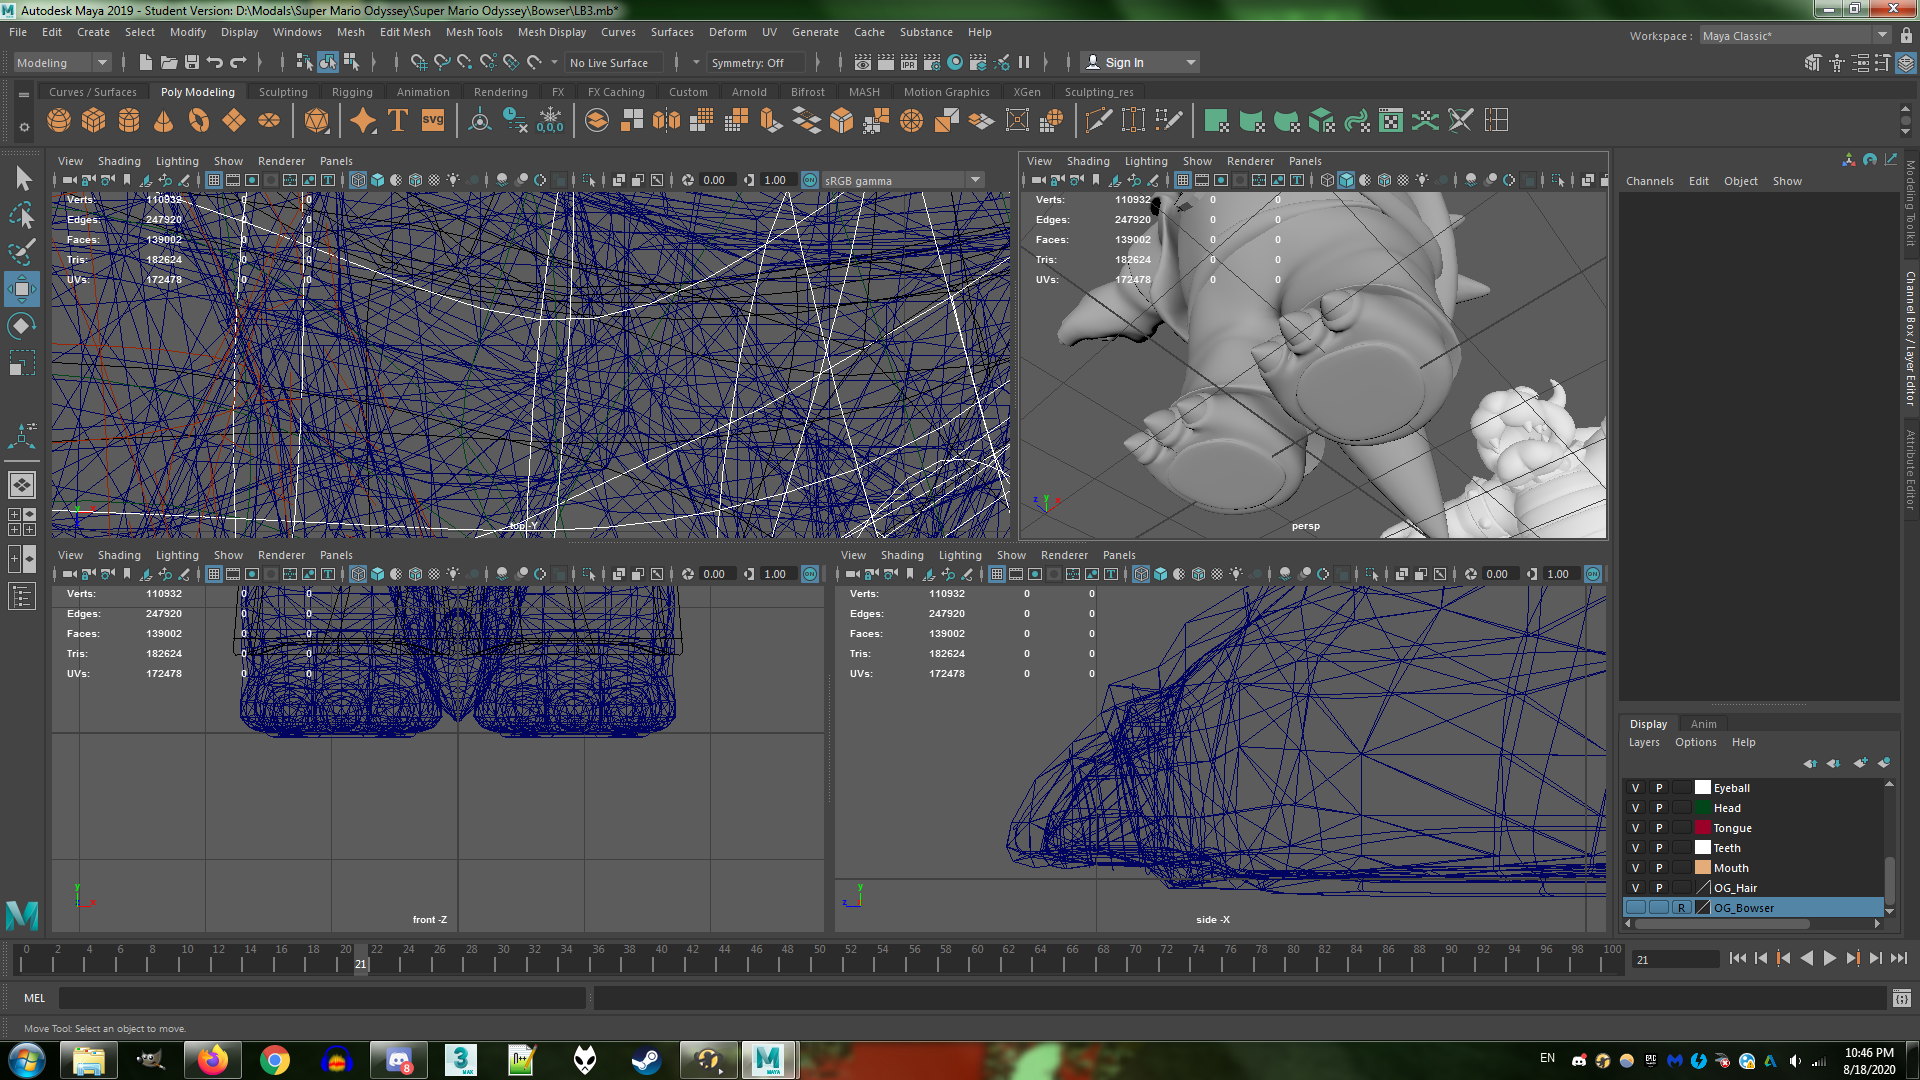
Task: Toggle R display type on OG_Bowser layer
Action: click(1682, 908)
